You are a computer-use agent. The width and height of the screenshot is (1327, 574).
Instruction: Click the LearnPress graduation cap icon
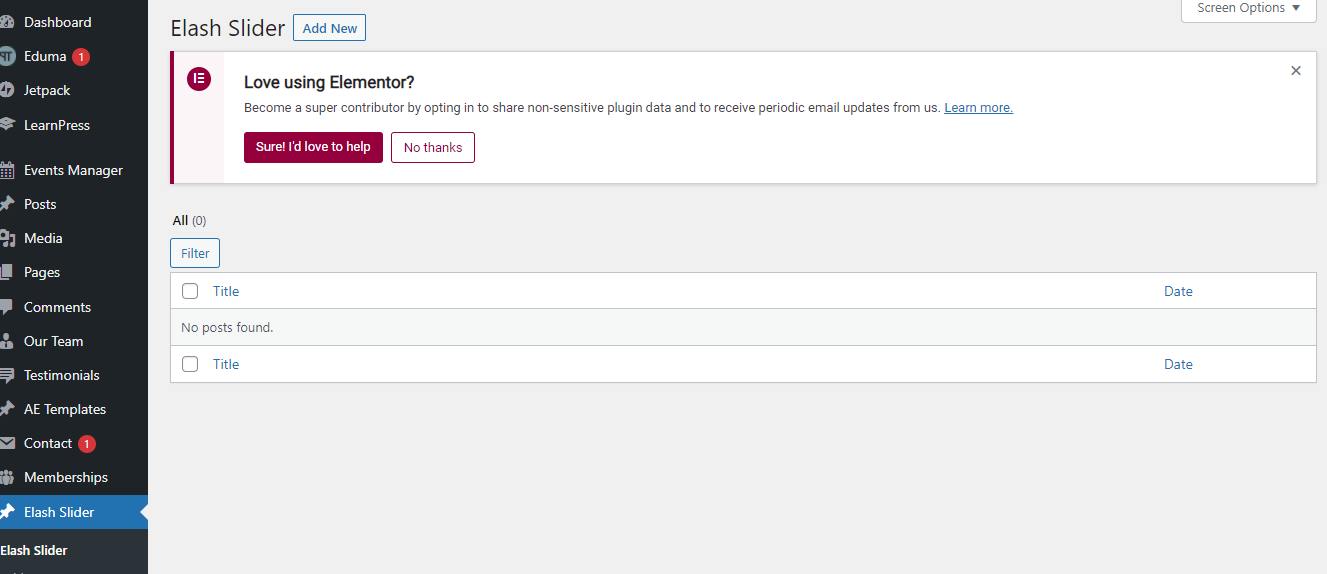(x=7, y=125)
